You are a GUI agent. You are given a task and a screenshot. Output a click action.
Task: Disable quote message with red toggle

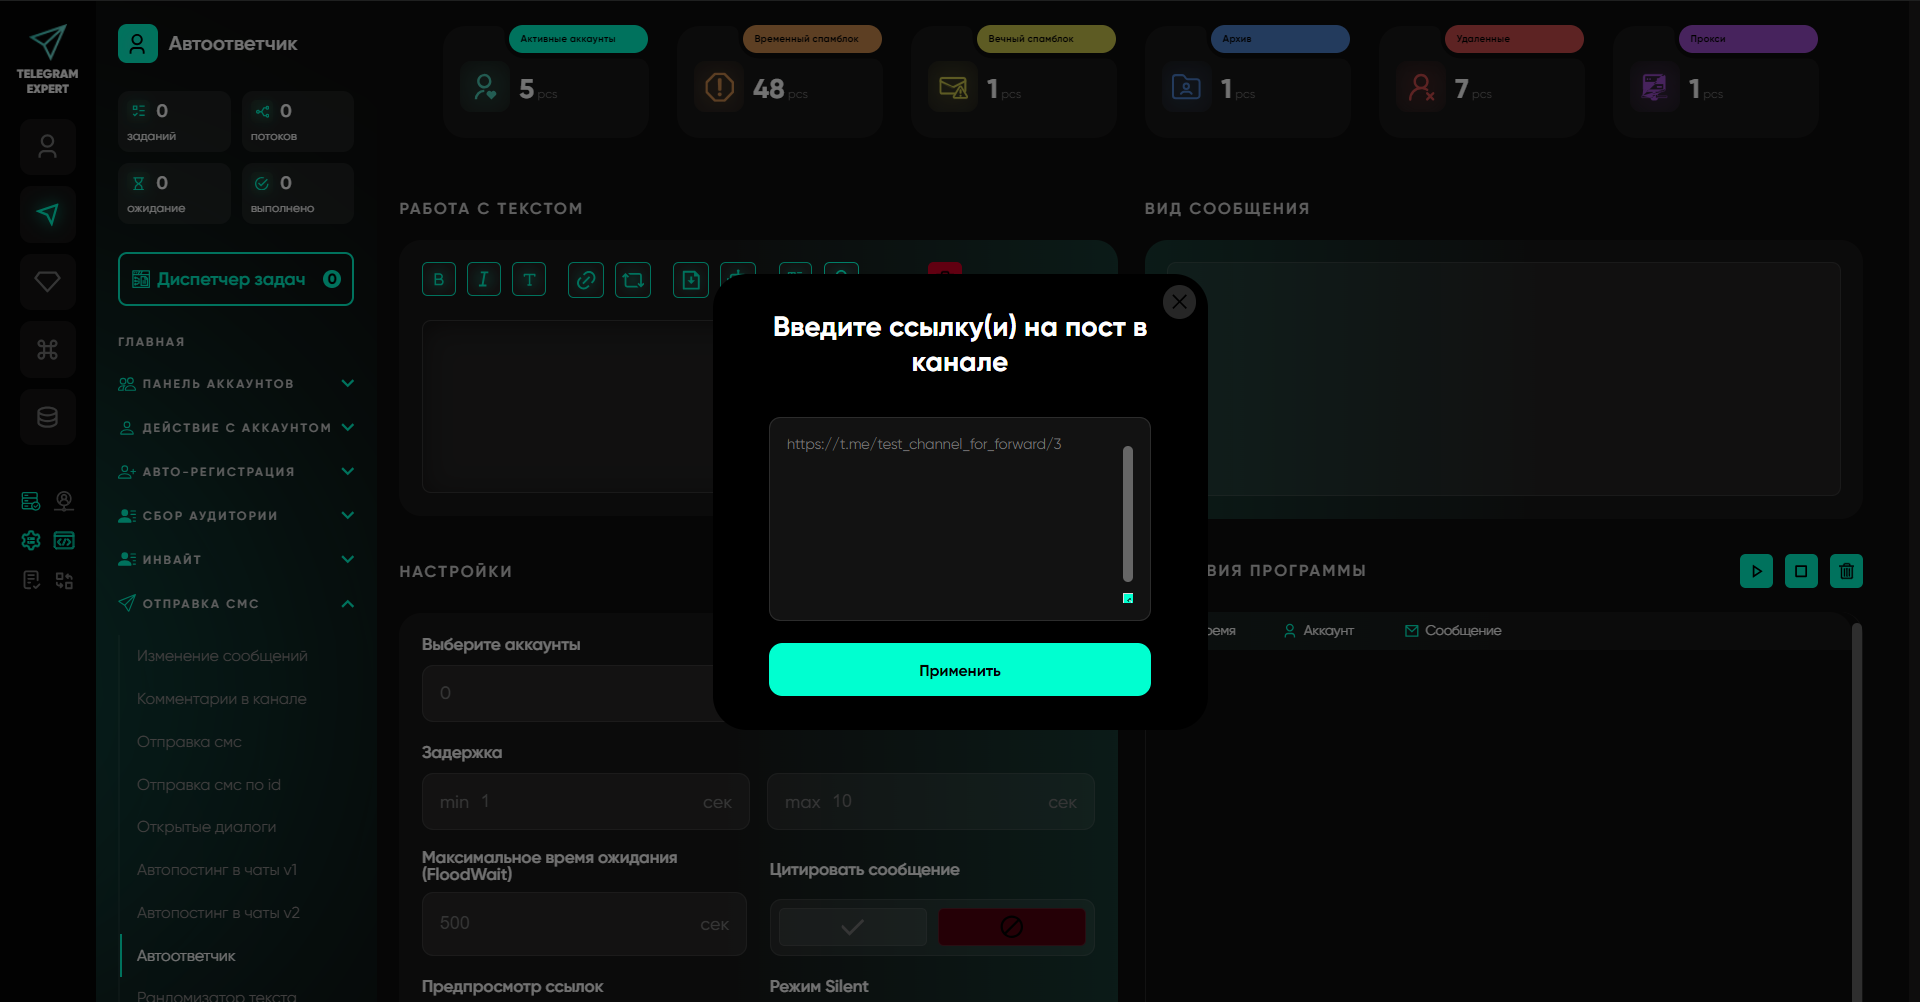point(1011,927)
